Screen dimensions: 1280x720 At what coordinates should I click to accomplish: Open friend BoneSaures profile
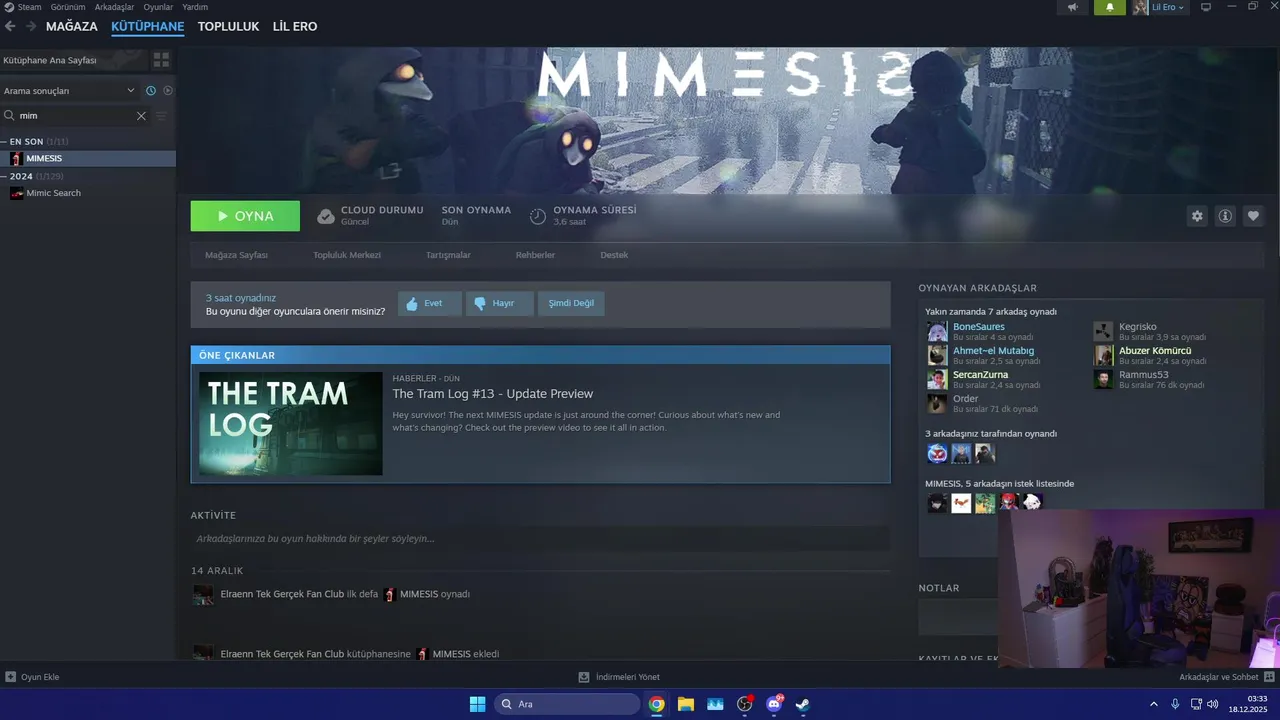pos(979,327)
